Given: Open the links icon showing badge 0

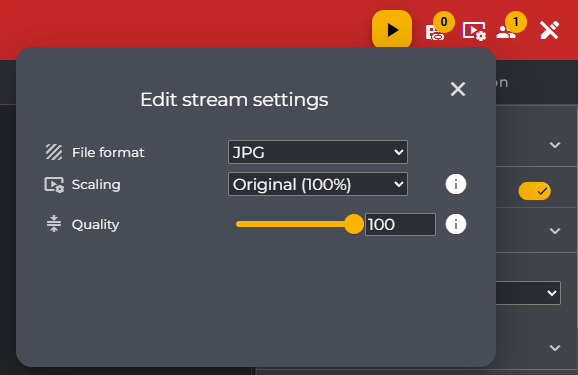Looking at the screenshot, I should click(435, 32).
